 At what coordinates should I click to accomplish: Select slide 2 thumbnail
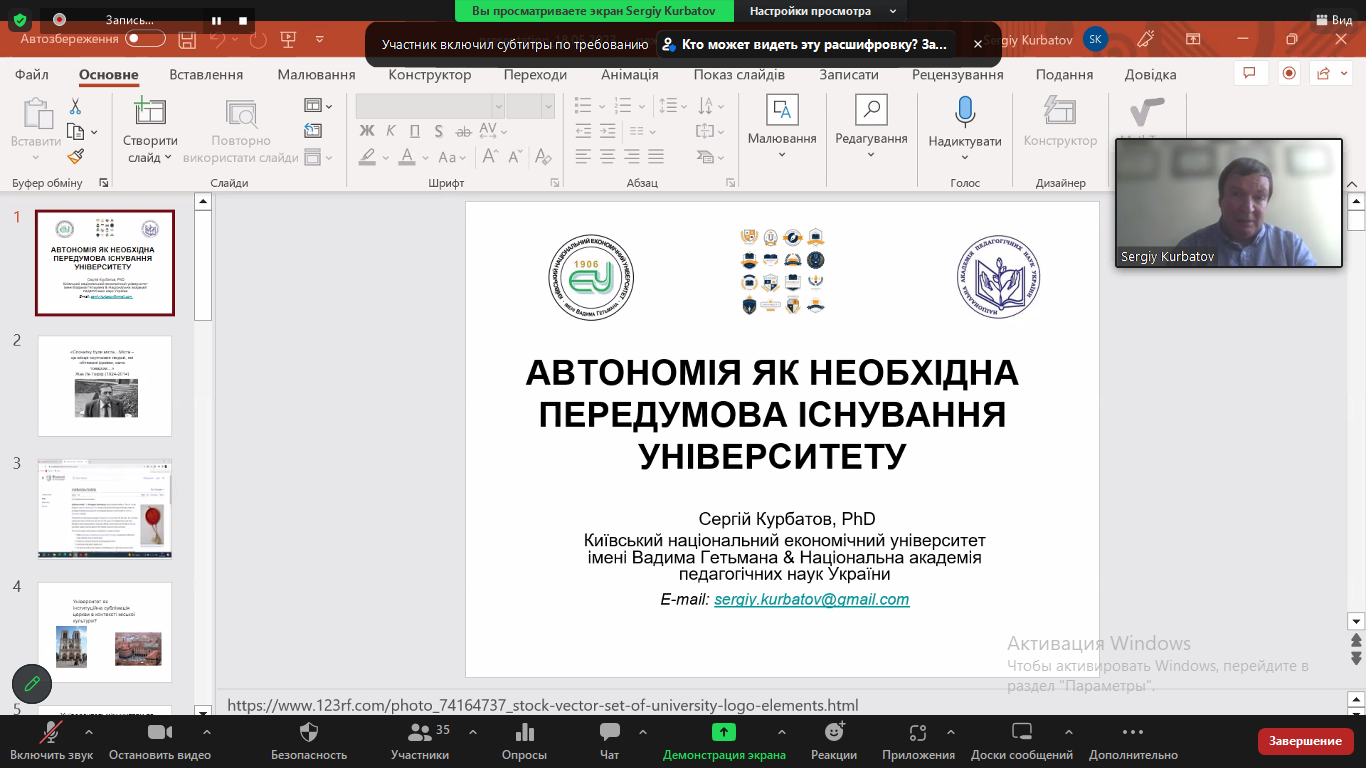[105, 386]
